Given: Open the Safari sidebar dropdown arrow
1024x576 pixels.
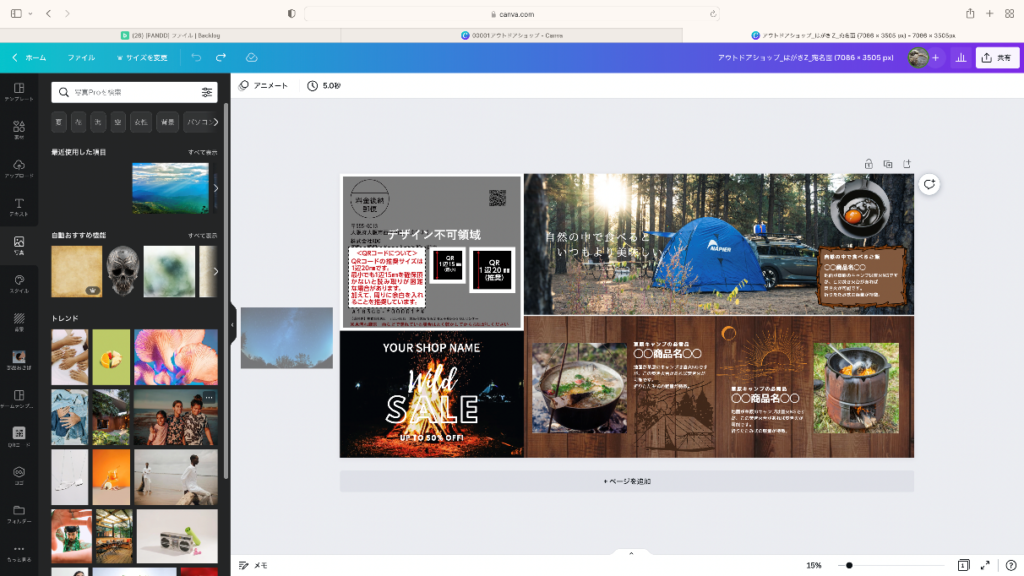Looking at the screenshot, I should 30,14.
